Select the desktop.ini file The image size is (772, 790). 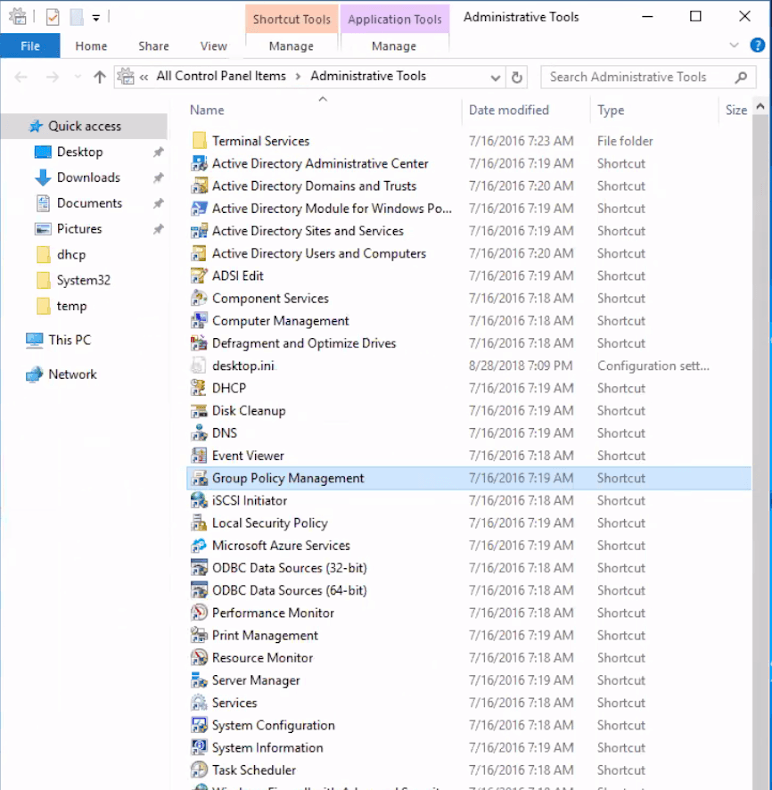coord(243,366)
